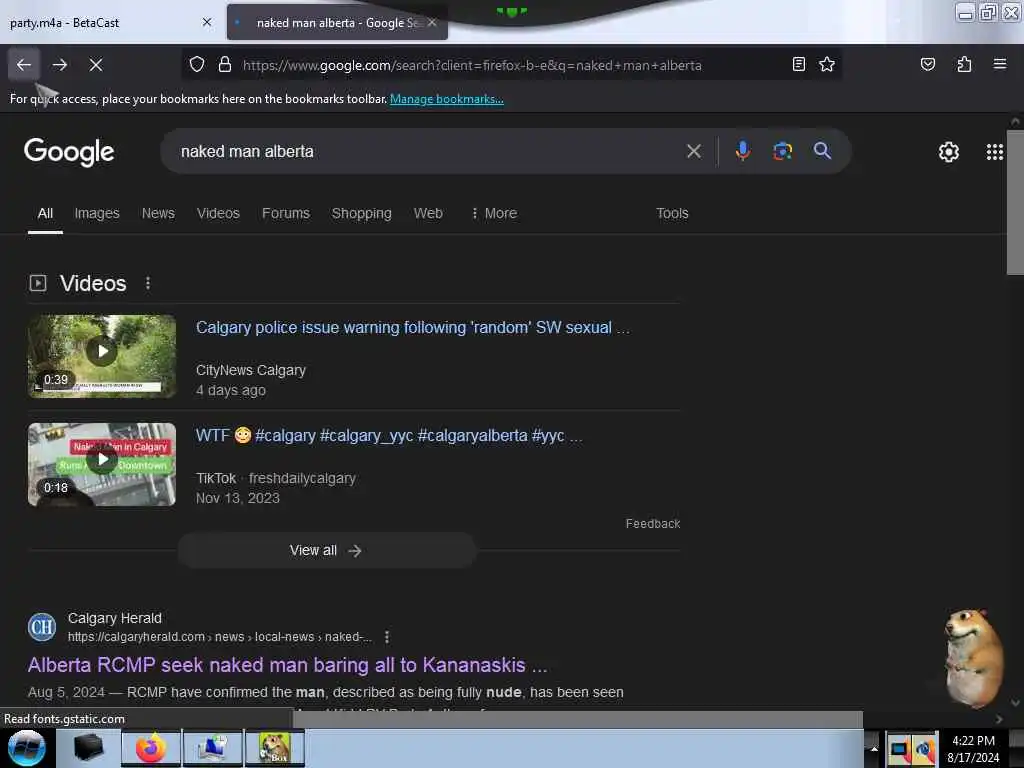
Task: Start a voice search with the microphone
Action: (x=743, y=152)
